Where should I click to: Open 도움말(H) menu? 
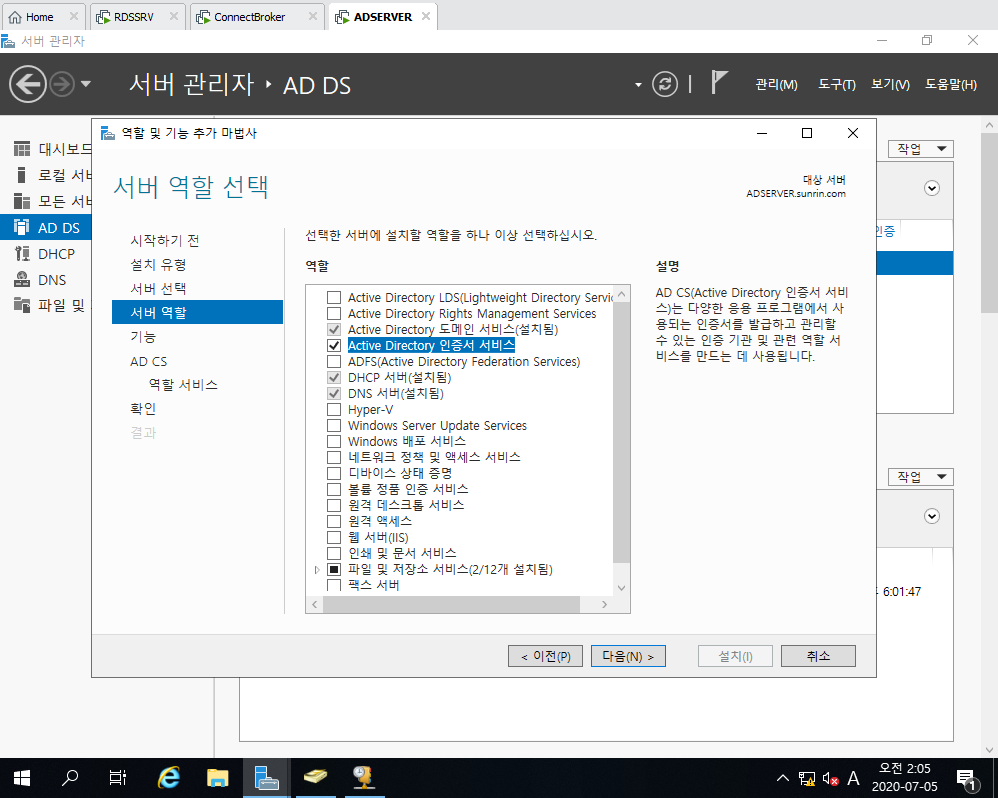(x=950, y=84)
